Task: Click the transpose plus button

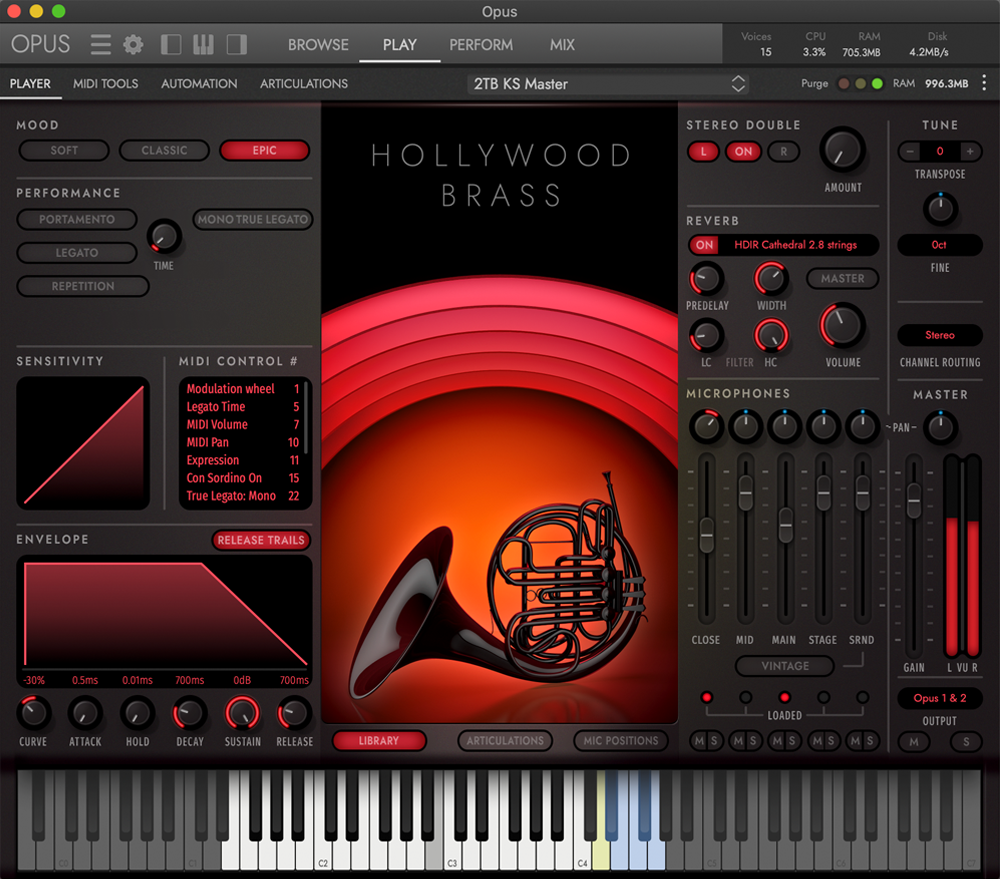Action: point(969,151)
